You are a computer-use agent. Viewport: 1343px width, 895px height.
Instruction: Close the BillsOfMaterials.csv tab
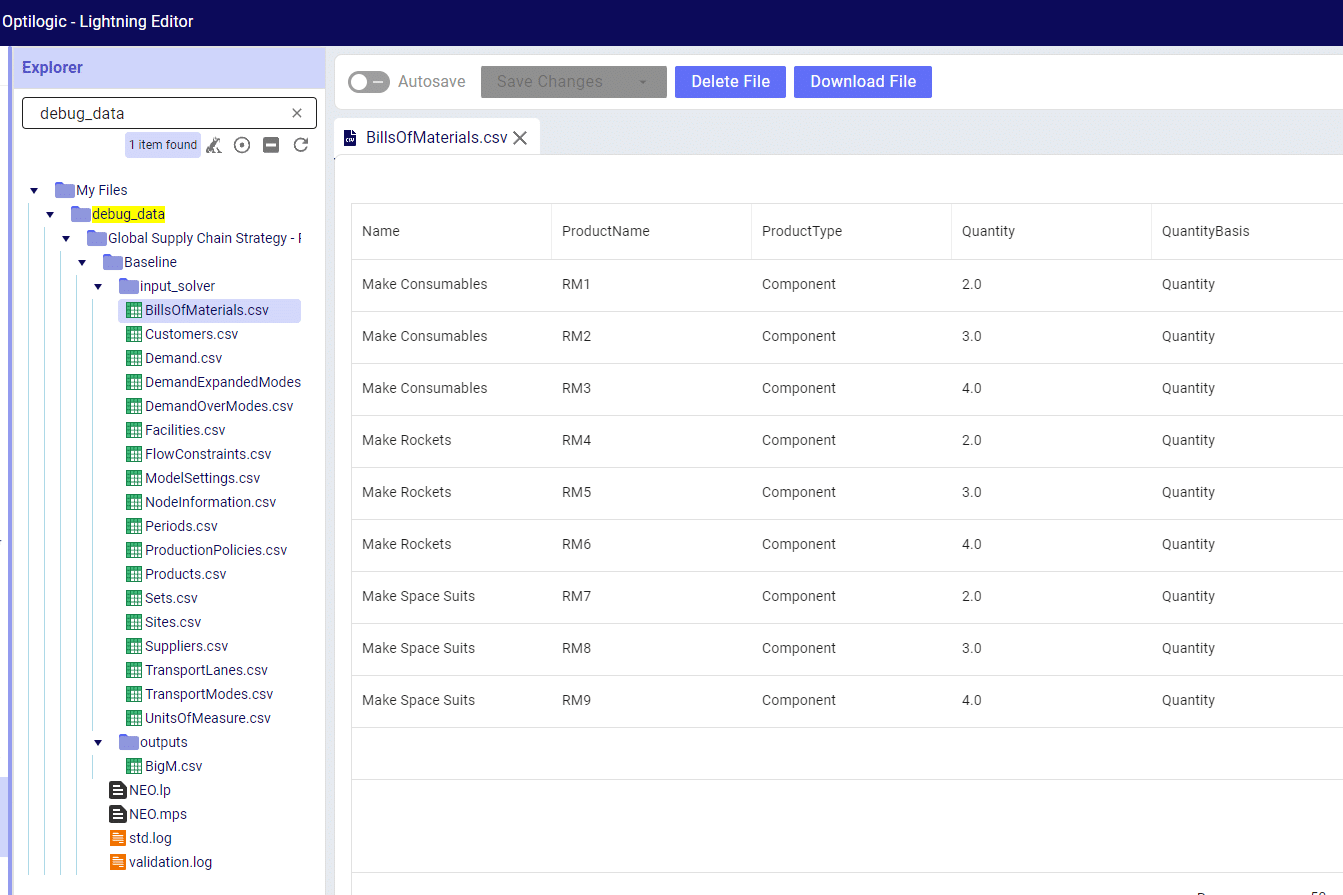click(x=520, y=138)
